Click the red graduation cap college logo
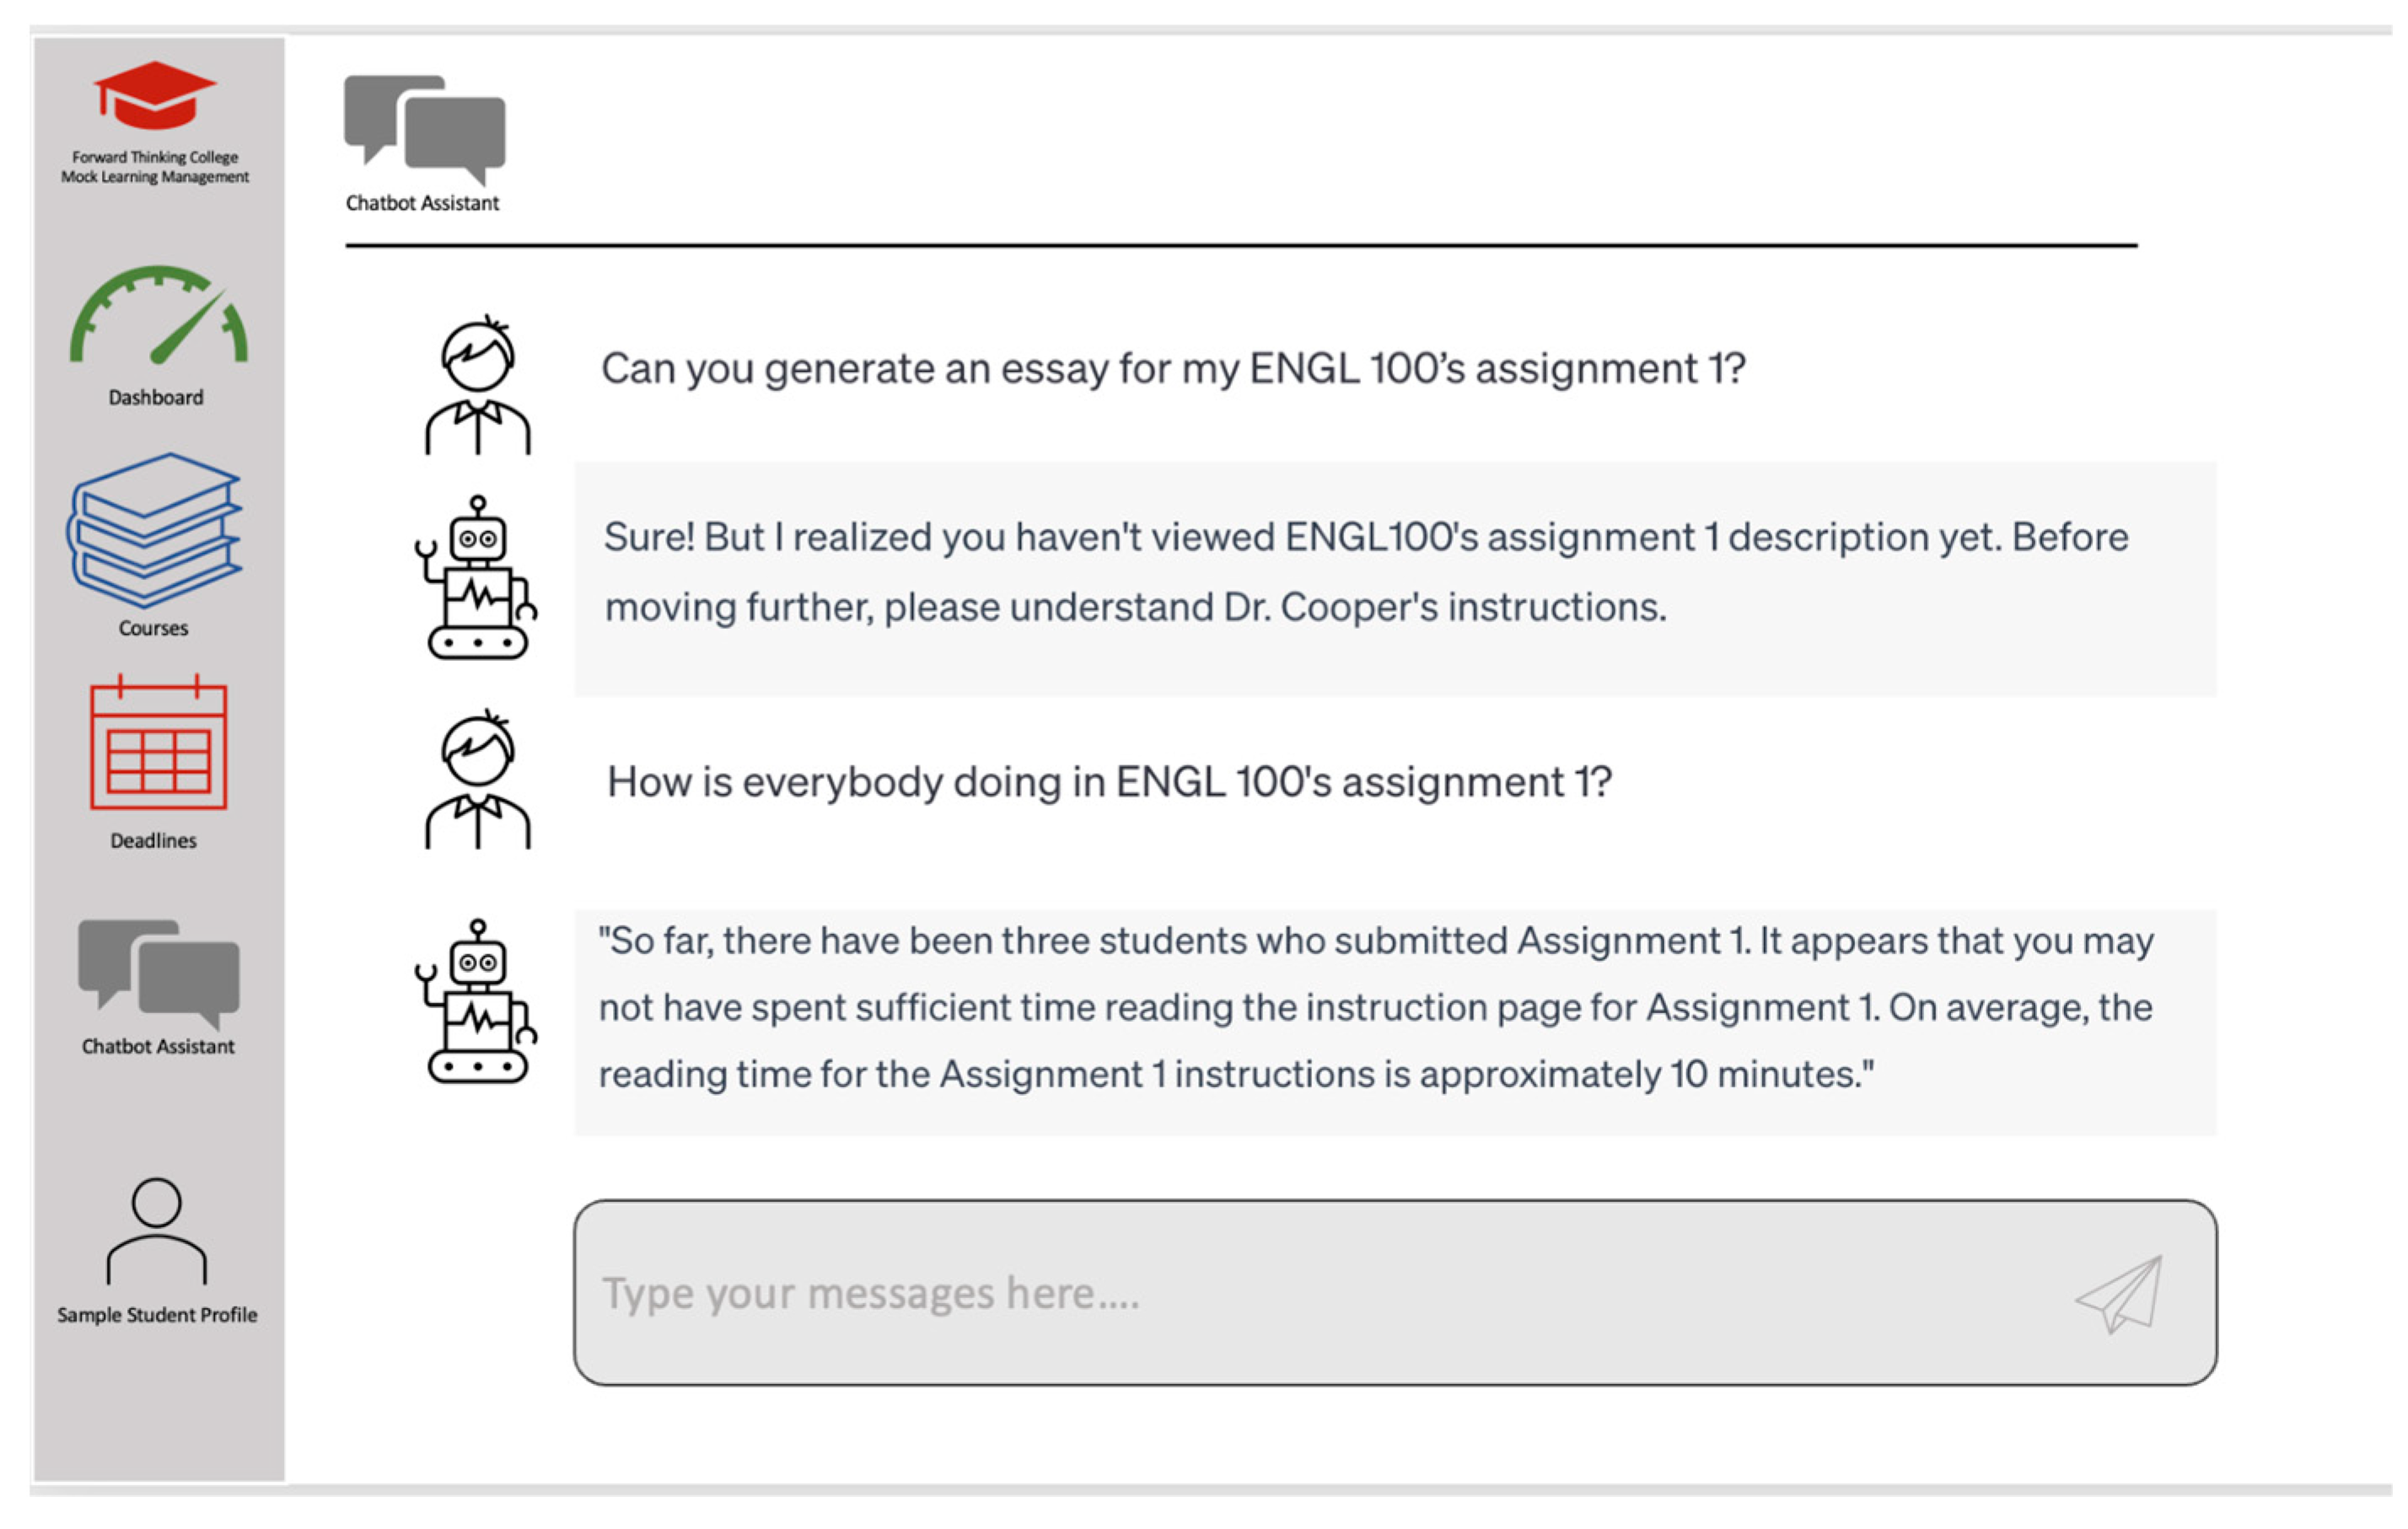This screenshot has width=2408, height=1529. coord(155,96)
